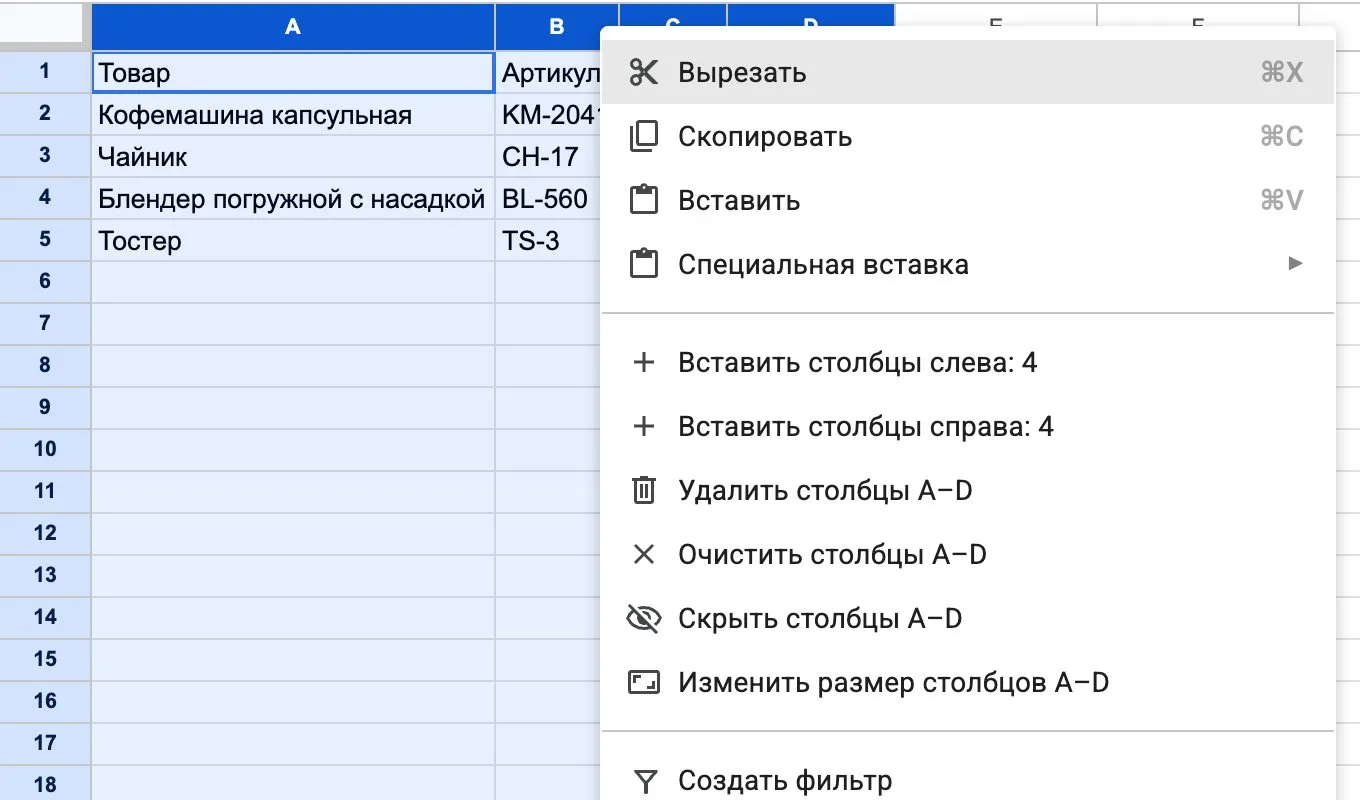The image size is (1360, 800).
Task: Select cell containing Тостер
Action: pos(293,240)
